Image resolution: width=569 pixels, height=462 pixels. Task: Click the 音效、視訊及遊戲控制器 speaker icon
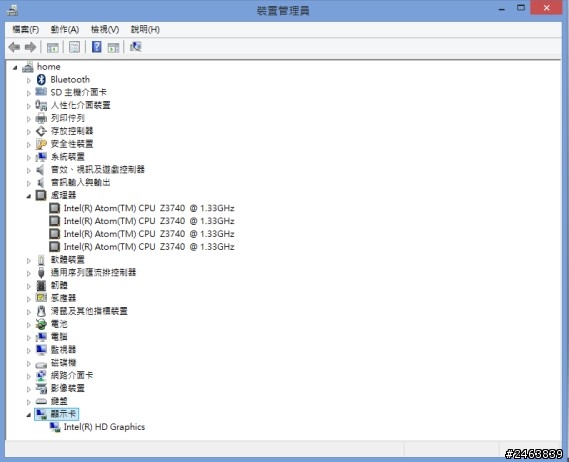[x=40, y=169]
